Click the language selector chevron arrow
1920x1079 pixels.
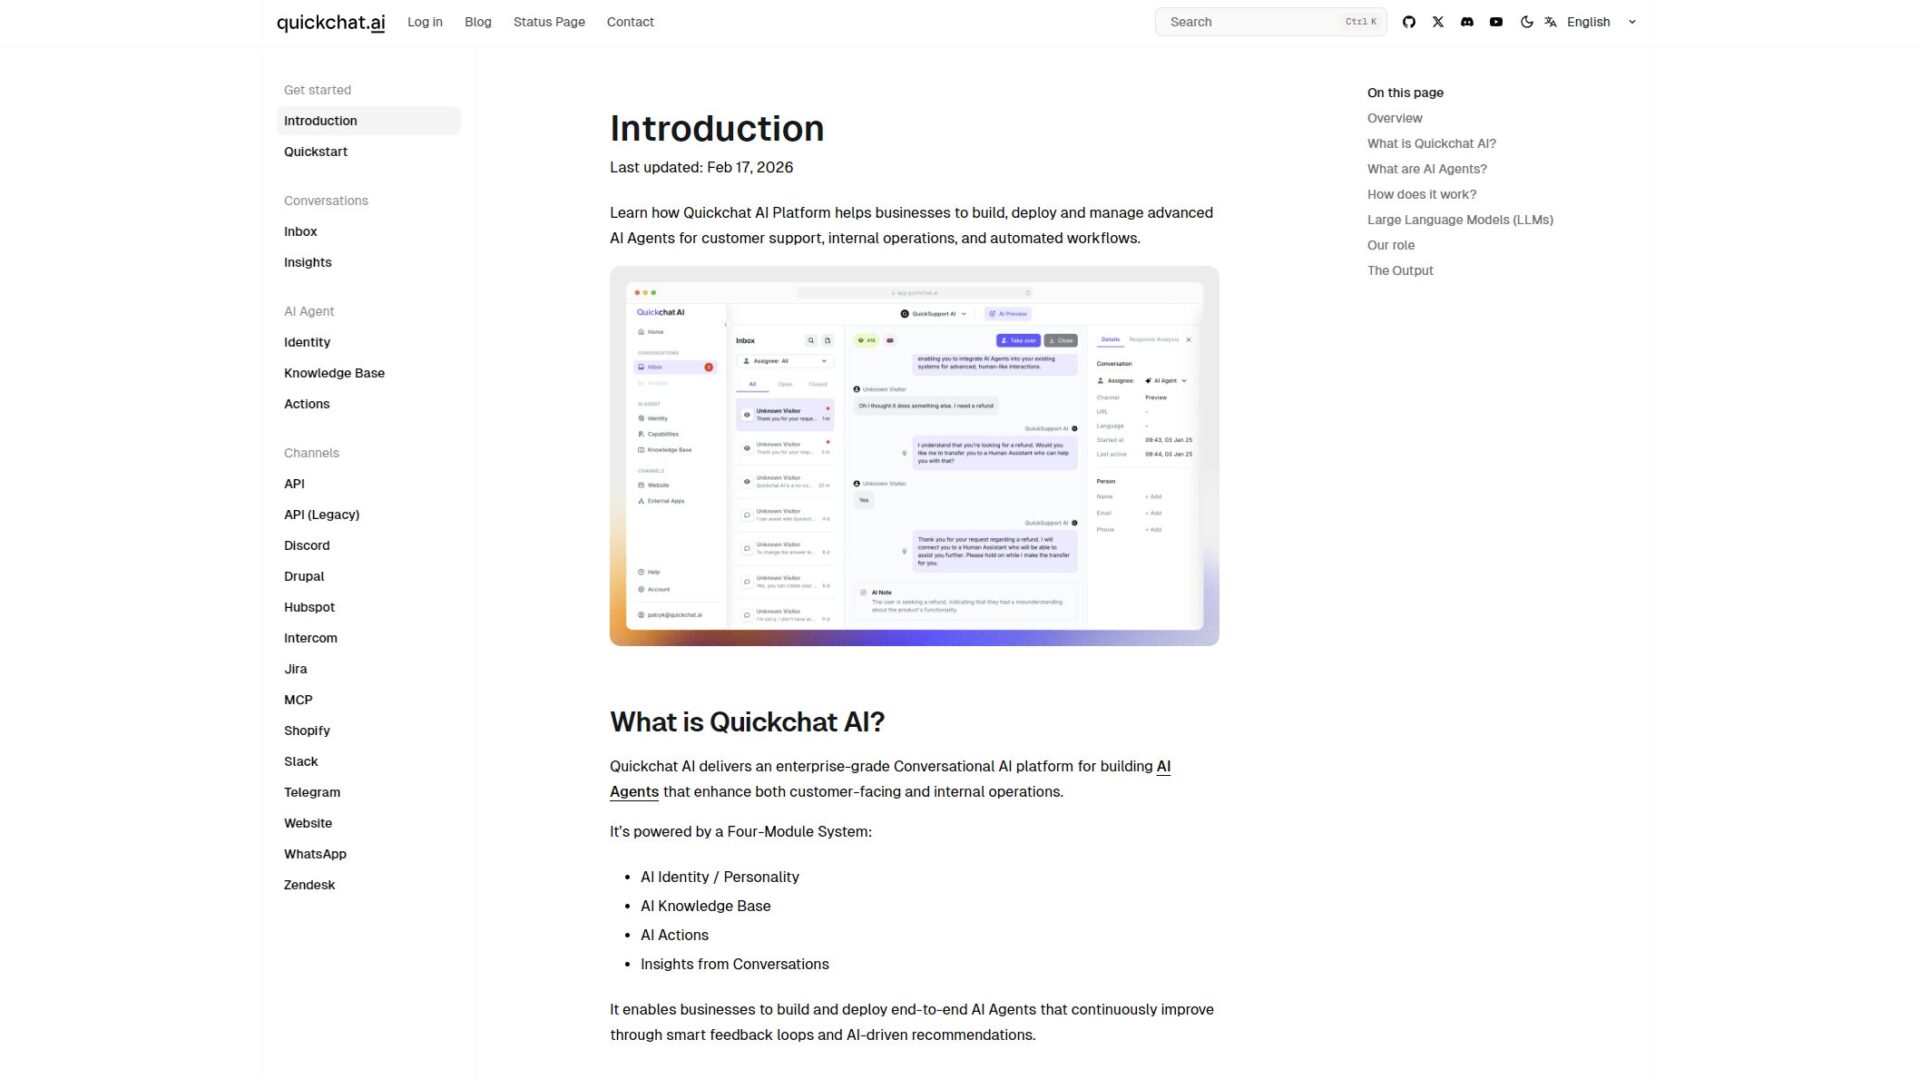[x=1632, y=22]
